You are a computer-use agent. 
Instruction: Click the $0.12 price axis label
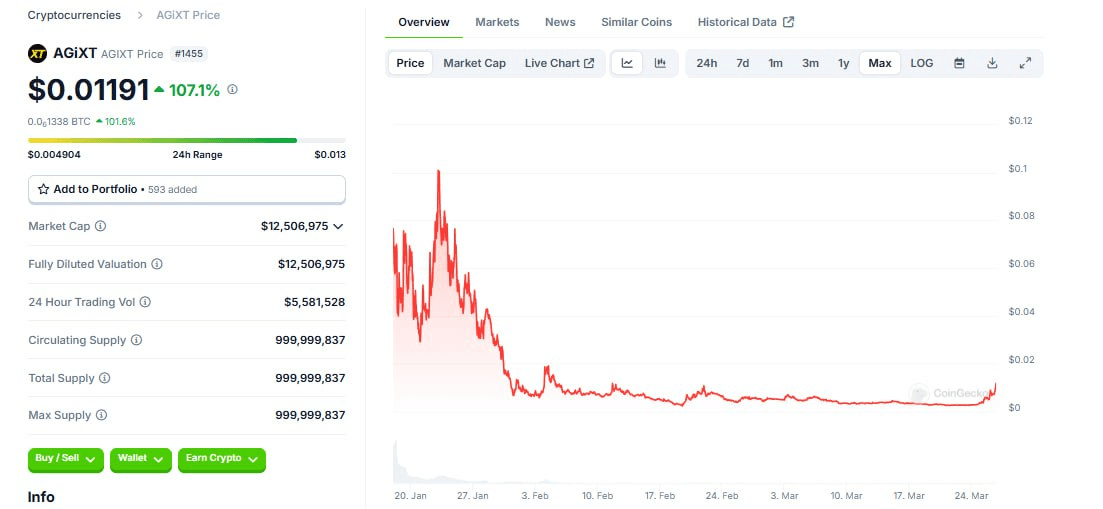tap(1020, 121)
